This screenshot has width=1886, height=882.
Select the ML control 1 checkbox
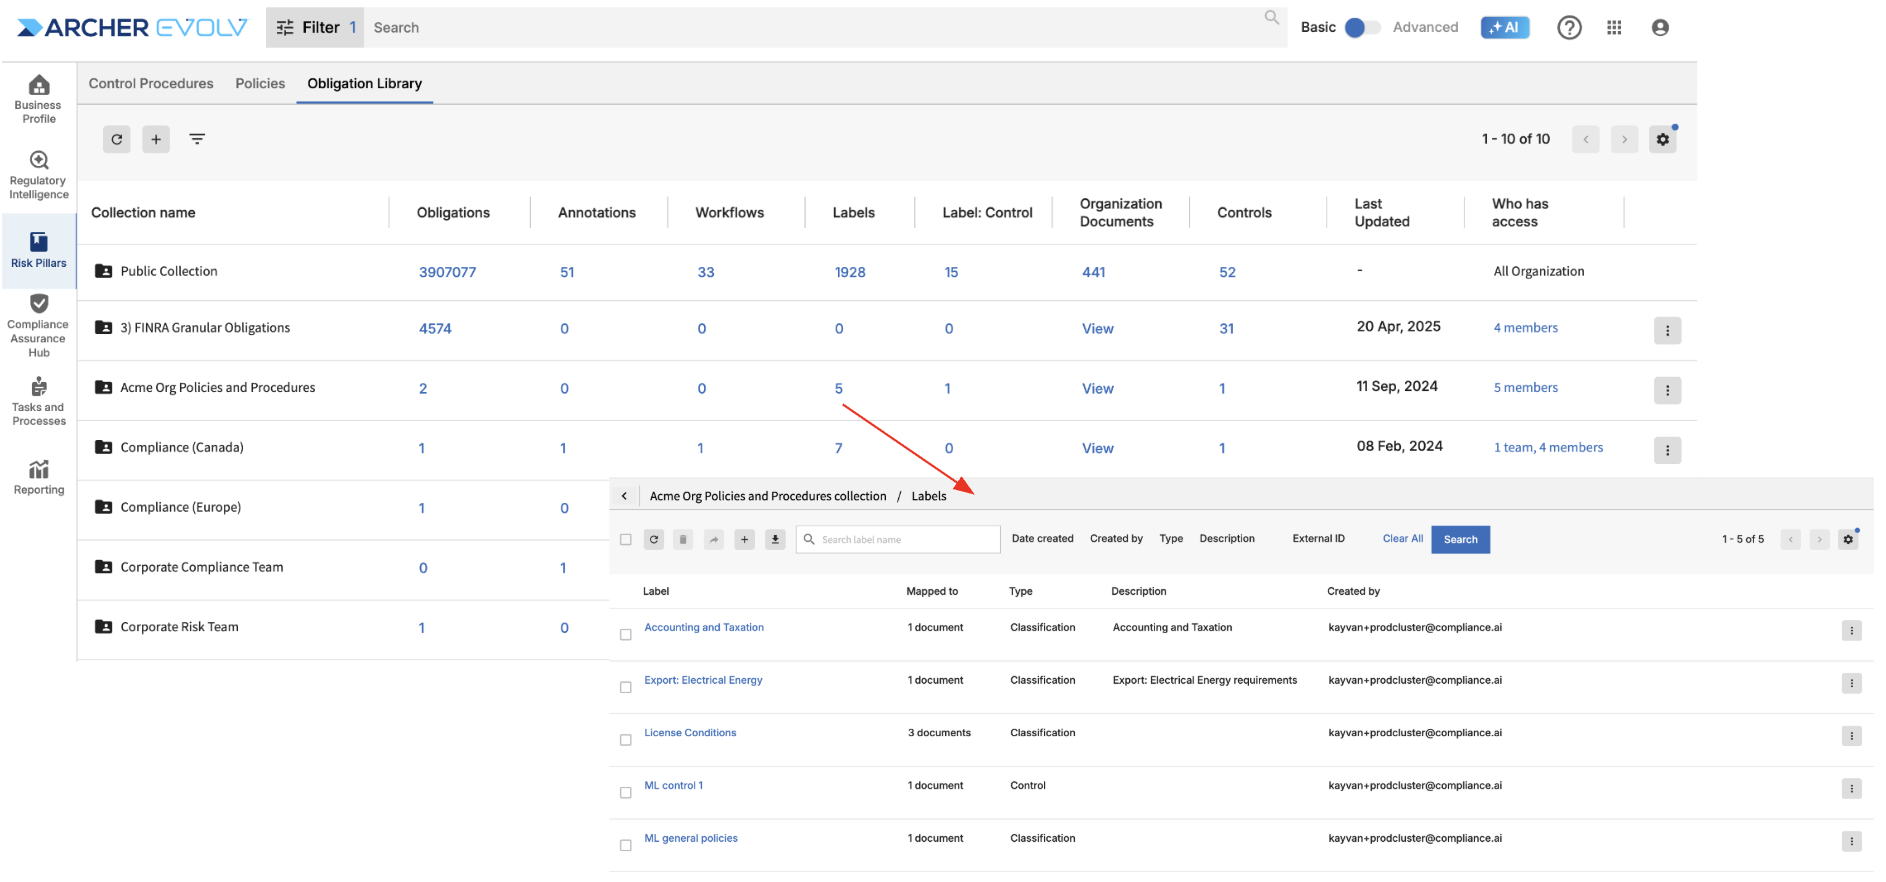626,793
